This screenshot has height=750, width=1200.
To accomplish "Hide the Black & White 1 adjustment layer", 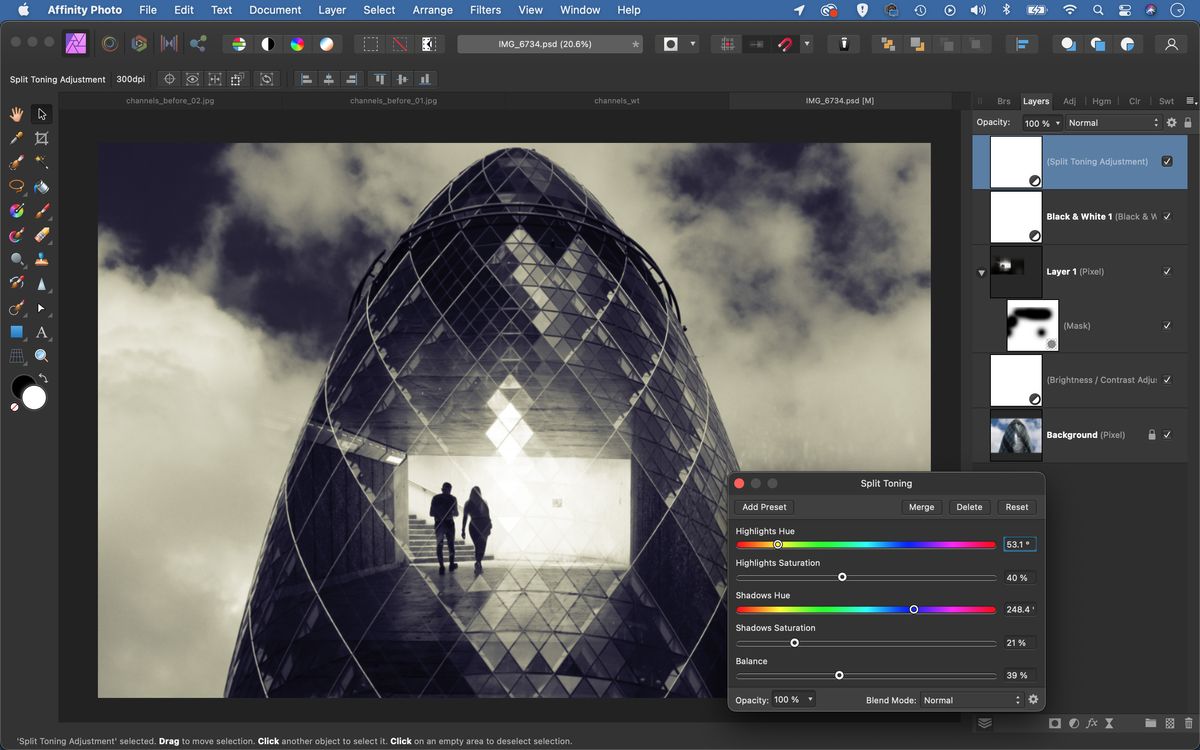I will (x=1167, y=216).
